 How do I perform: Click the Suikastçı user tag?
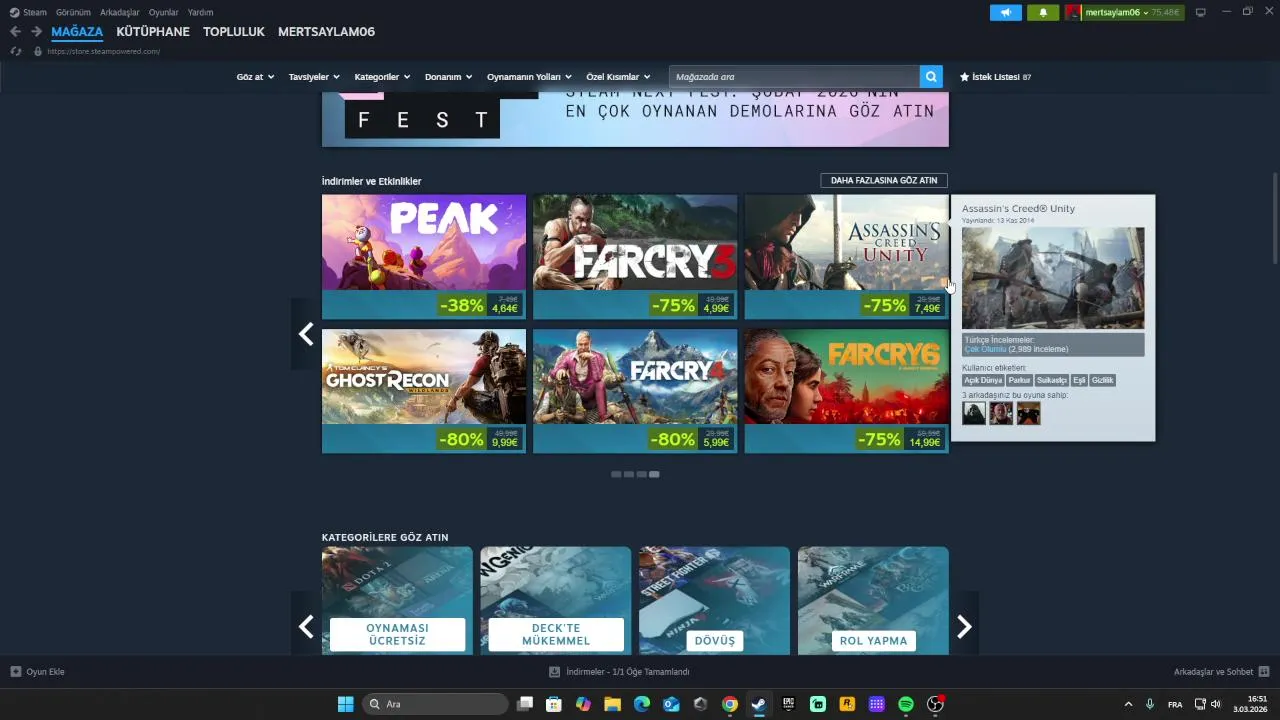point(1051,380)
